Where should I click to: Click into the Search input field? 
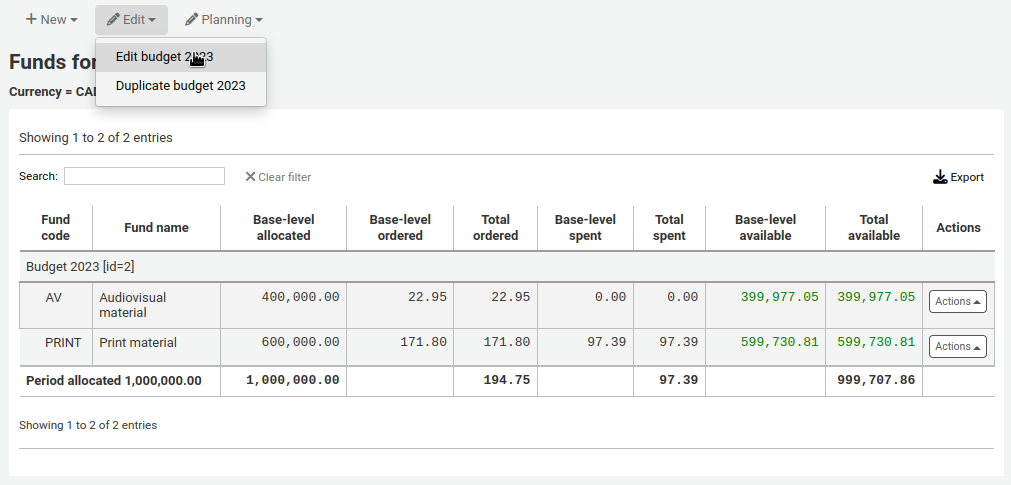tap(144, 176)
